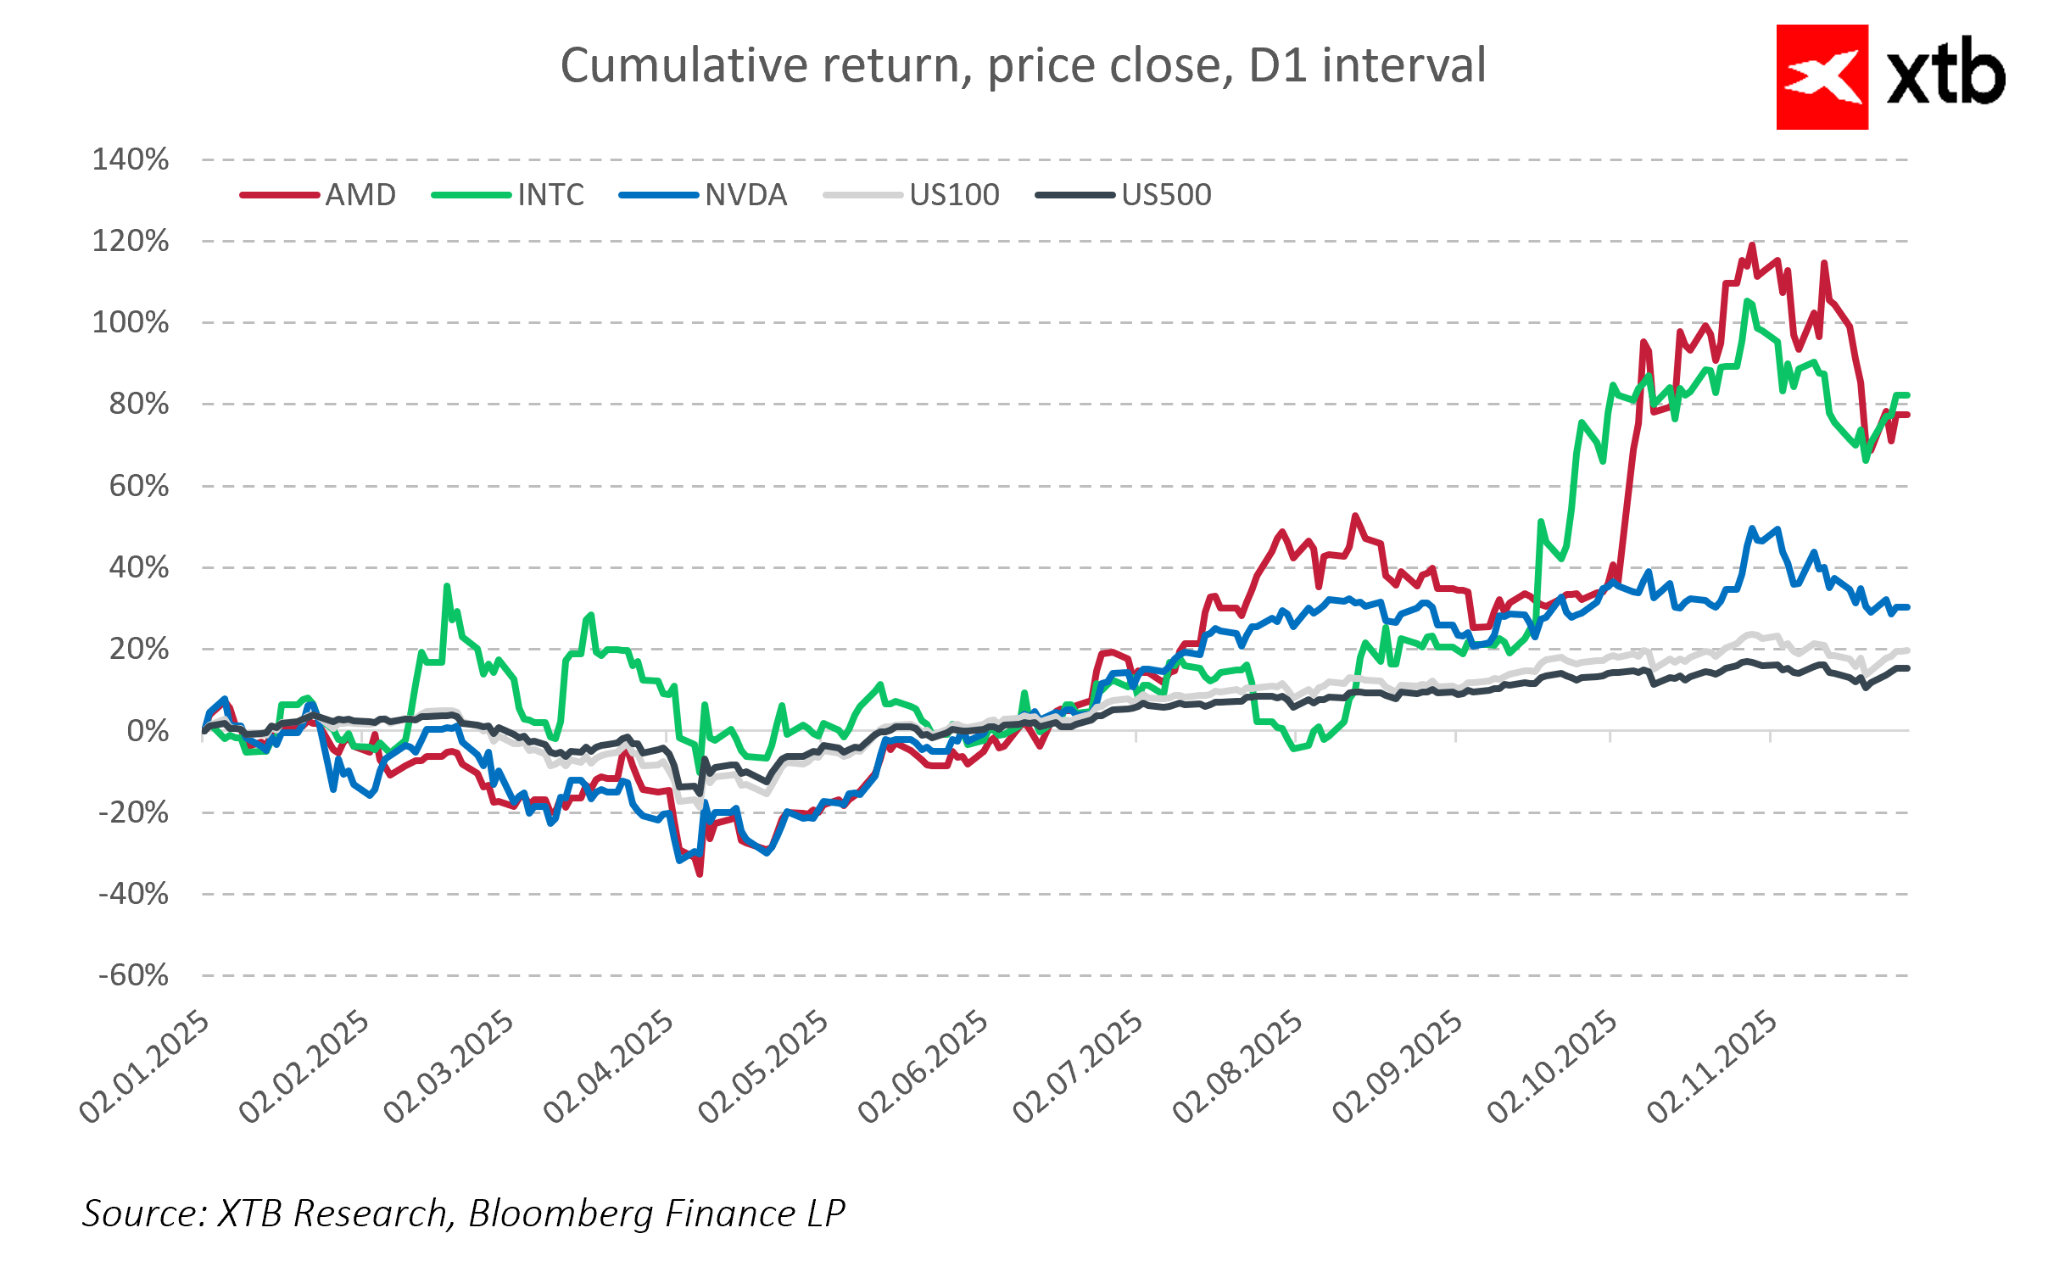
Task: Click the light gray US100 legend line
Action: (x=862, y=195)
